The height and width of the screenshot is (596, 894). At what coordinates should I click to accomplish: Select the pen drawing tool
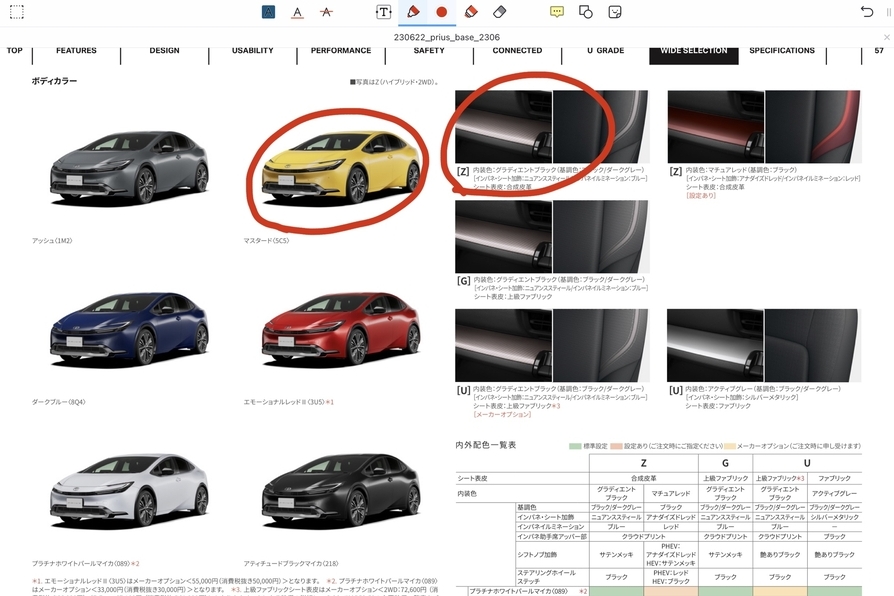412,12
